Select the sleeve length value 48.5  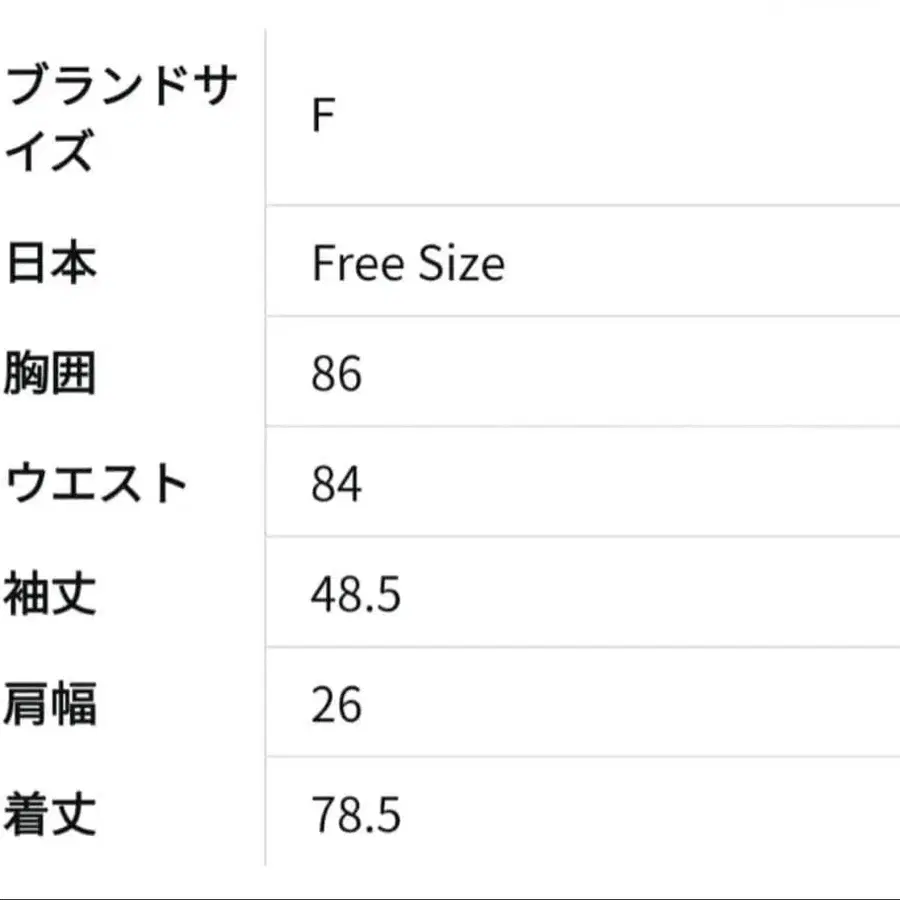click(x=356, y=595)
